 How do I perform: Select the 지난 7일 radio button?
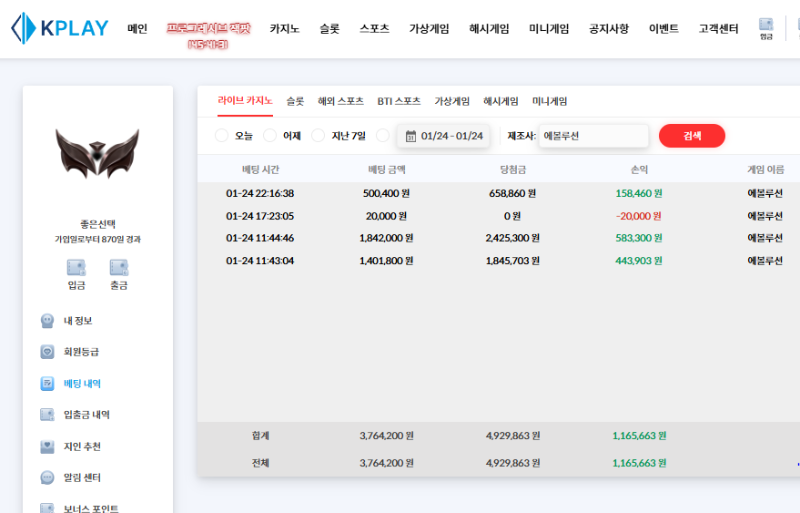[319, 136]
